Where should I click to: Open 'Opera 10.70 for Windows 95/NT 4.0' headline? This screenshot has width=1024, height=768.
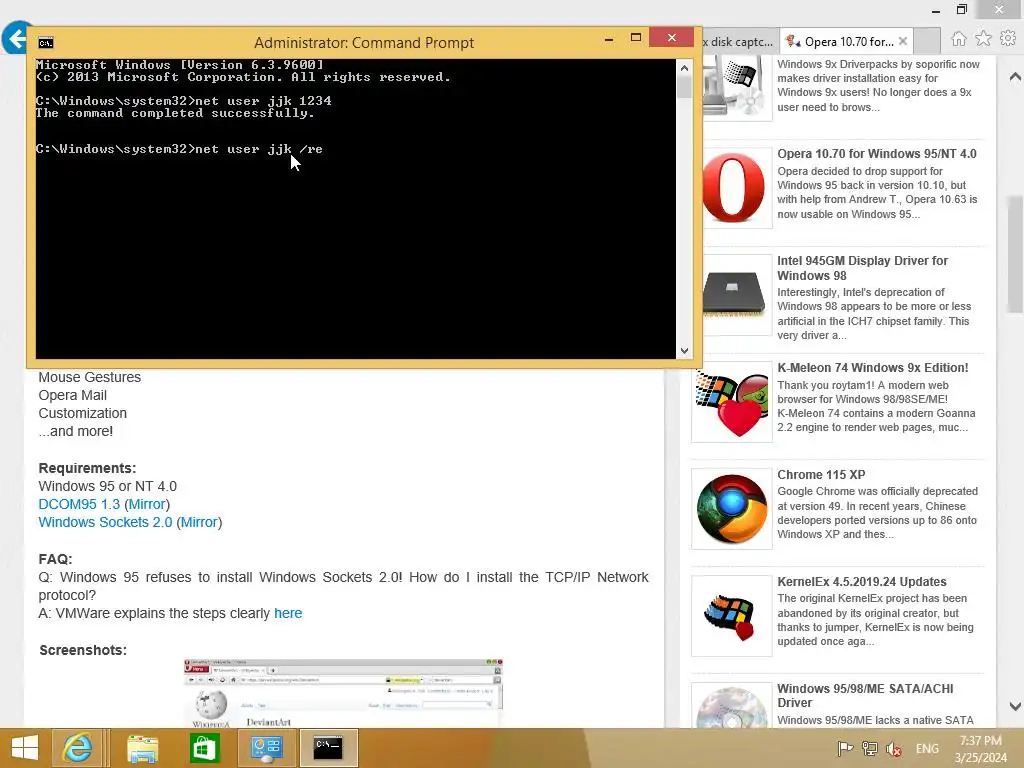(x=876, y=154)
